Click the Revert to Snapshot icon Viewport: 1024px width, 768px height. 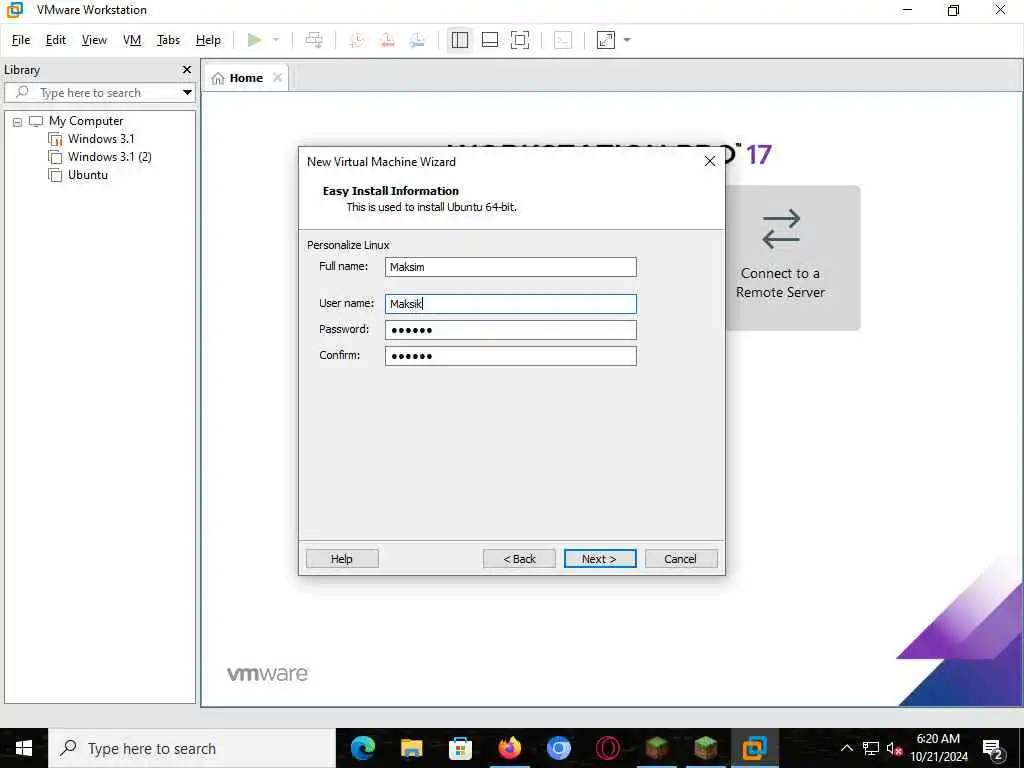click(387, 40)
